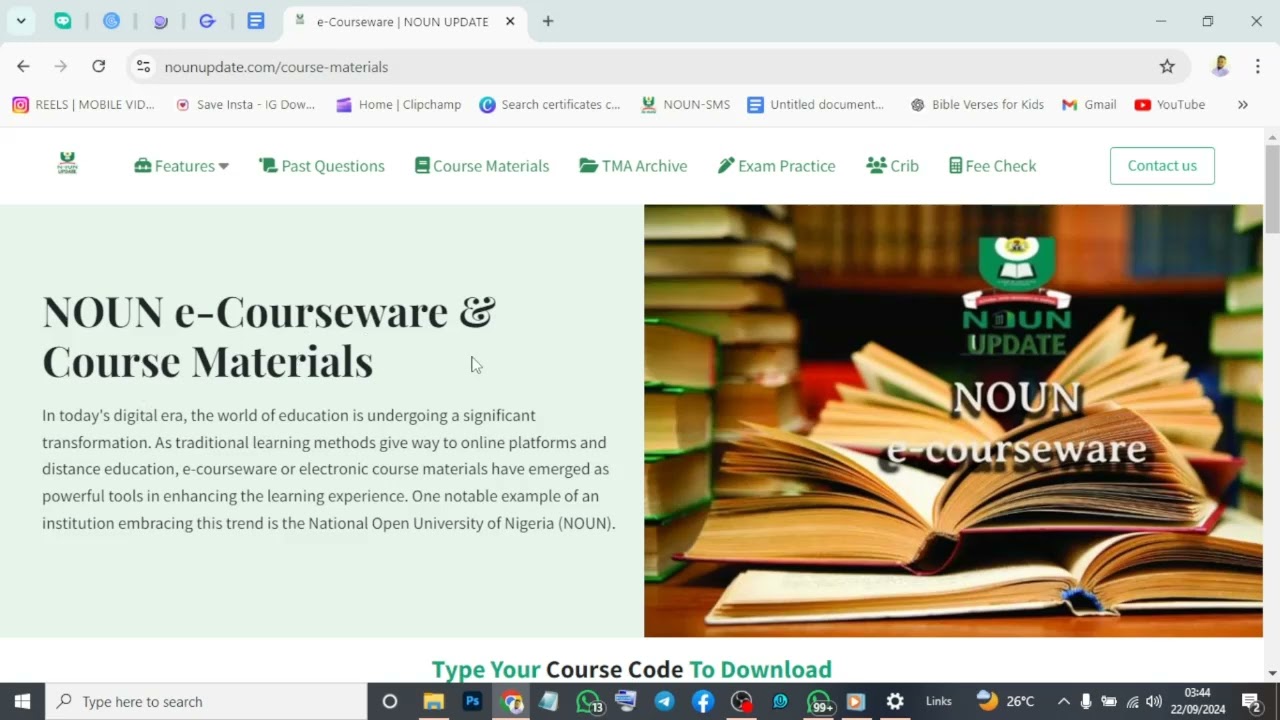Switch to the Google tab
The height and width of the screenshot is (720, 1280).
(x=207, y=21)
